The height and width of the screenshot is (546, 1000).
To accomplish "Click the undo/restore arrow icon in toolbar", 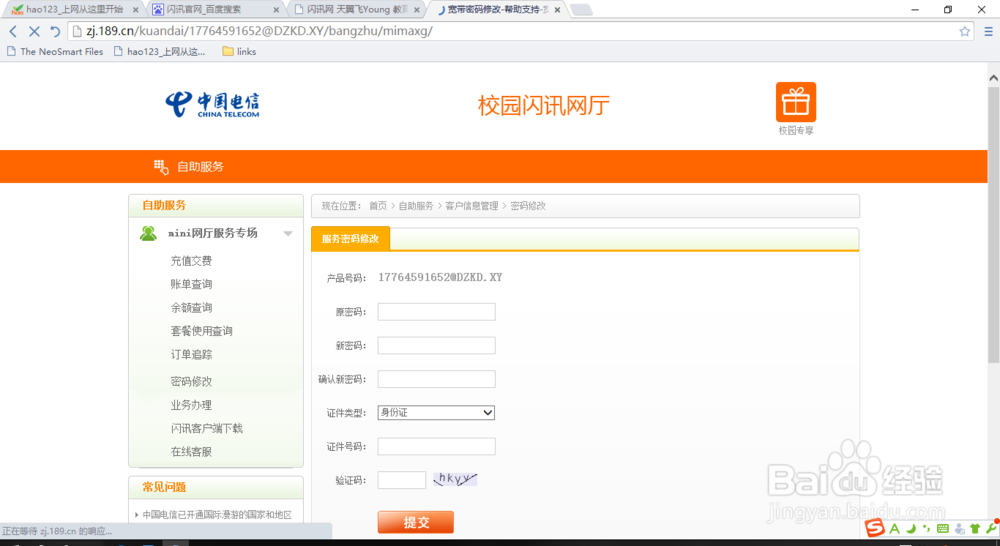I will (55, 31).
